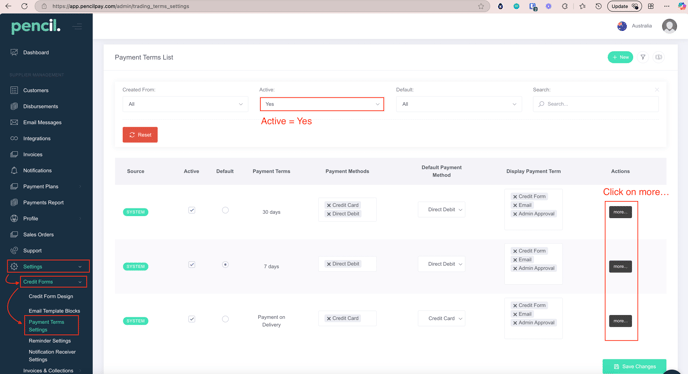The height and width of the screenshot is (374, 688).
Task: Open the filter funnel icon near New
Action: click(643, 57)
